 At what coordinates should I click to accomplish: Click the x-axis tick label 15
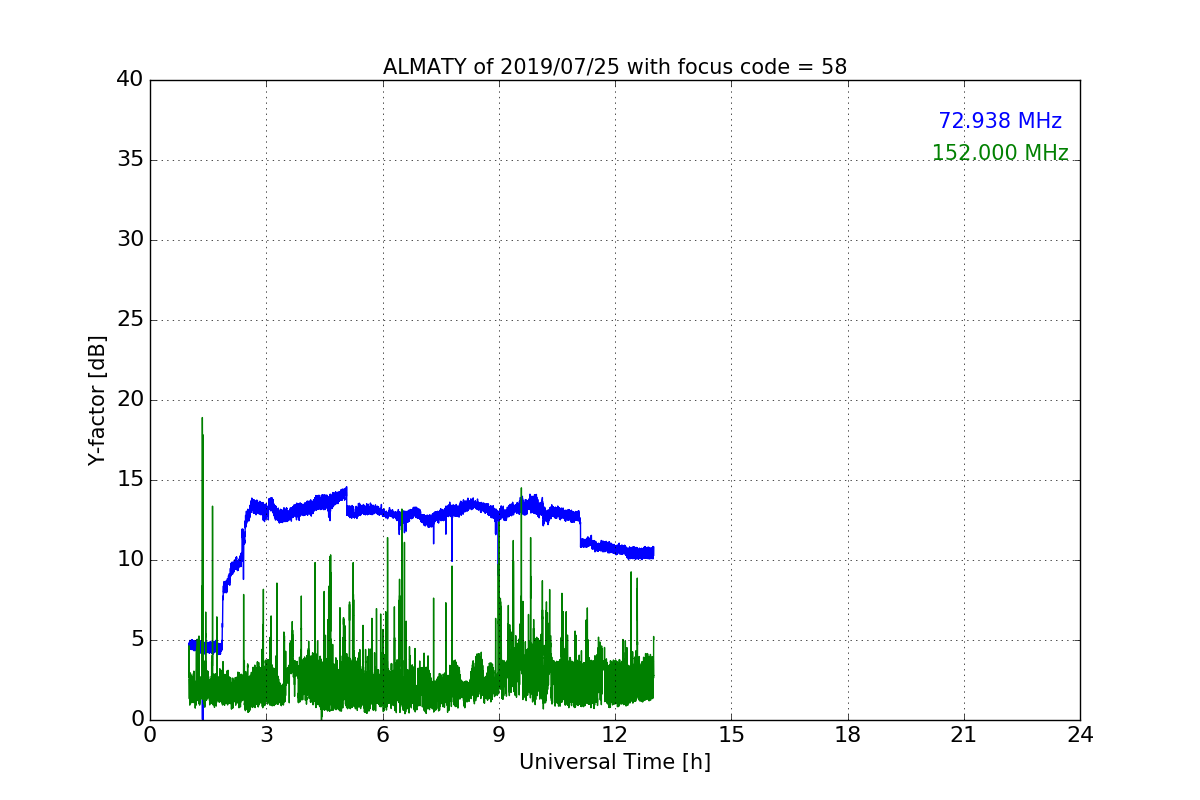click(x=731, y=735)
